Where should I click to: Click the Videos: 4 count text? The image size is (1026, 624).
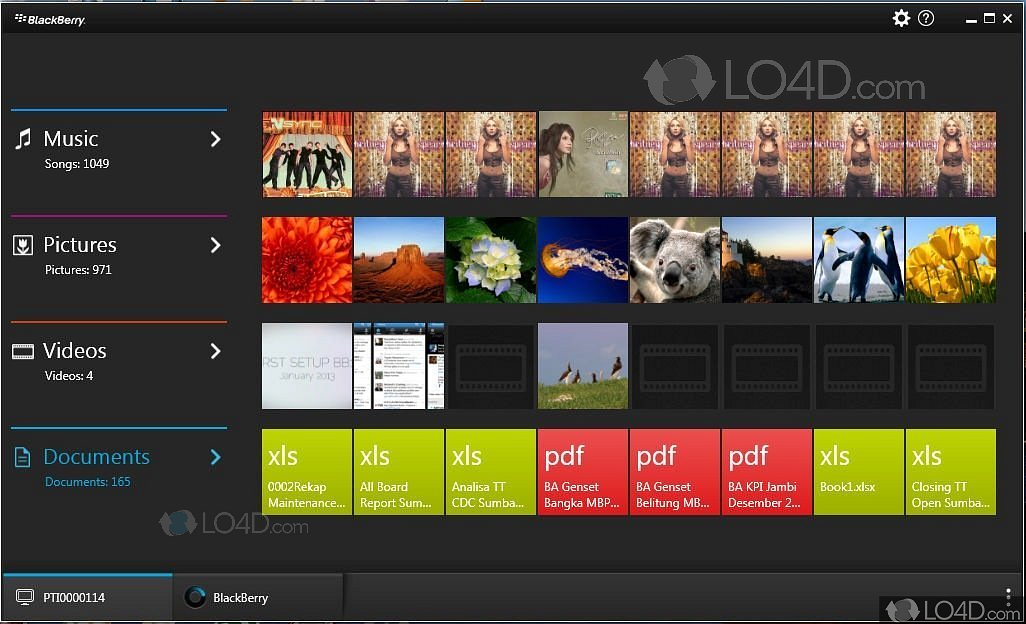coord(69,376)
